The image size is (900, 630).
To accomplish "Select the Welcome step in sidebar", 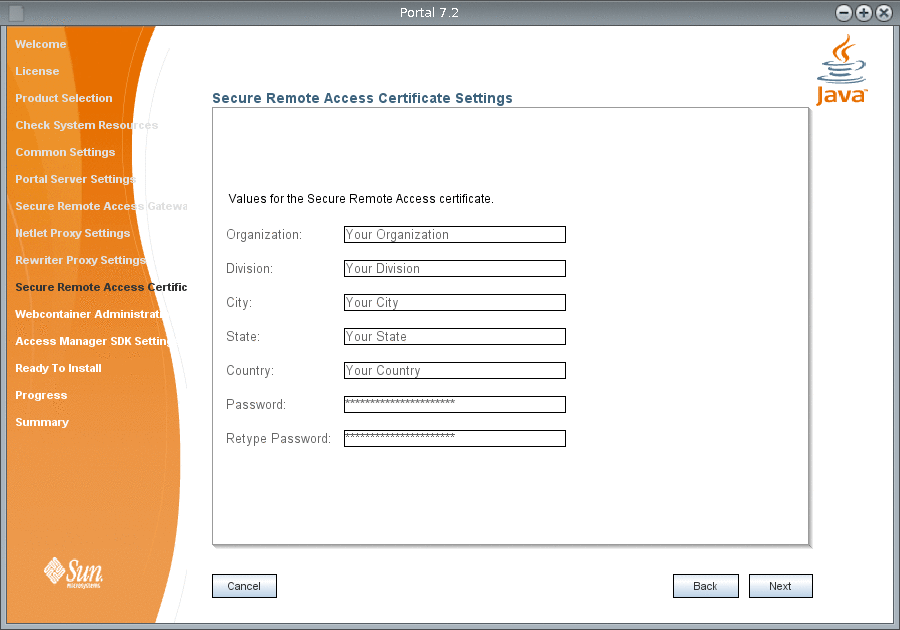I will pos(41,44).
